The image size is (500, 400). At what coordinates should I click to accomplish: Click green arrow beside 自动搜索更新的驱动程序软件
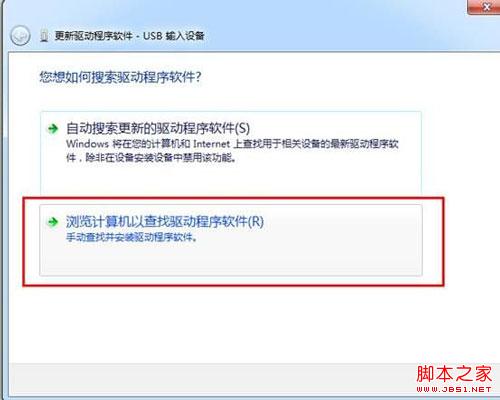(53, 129)
